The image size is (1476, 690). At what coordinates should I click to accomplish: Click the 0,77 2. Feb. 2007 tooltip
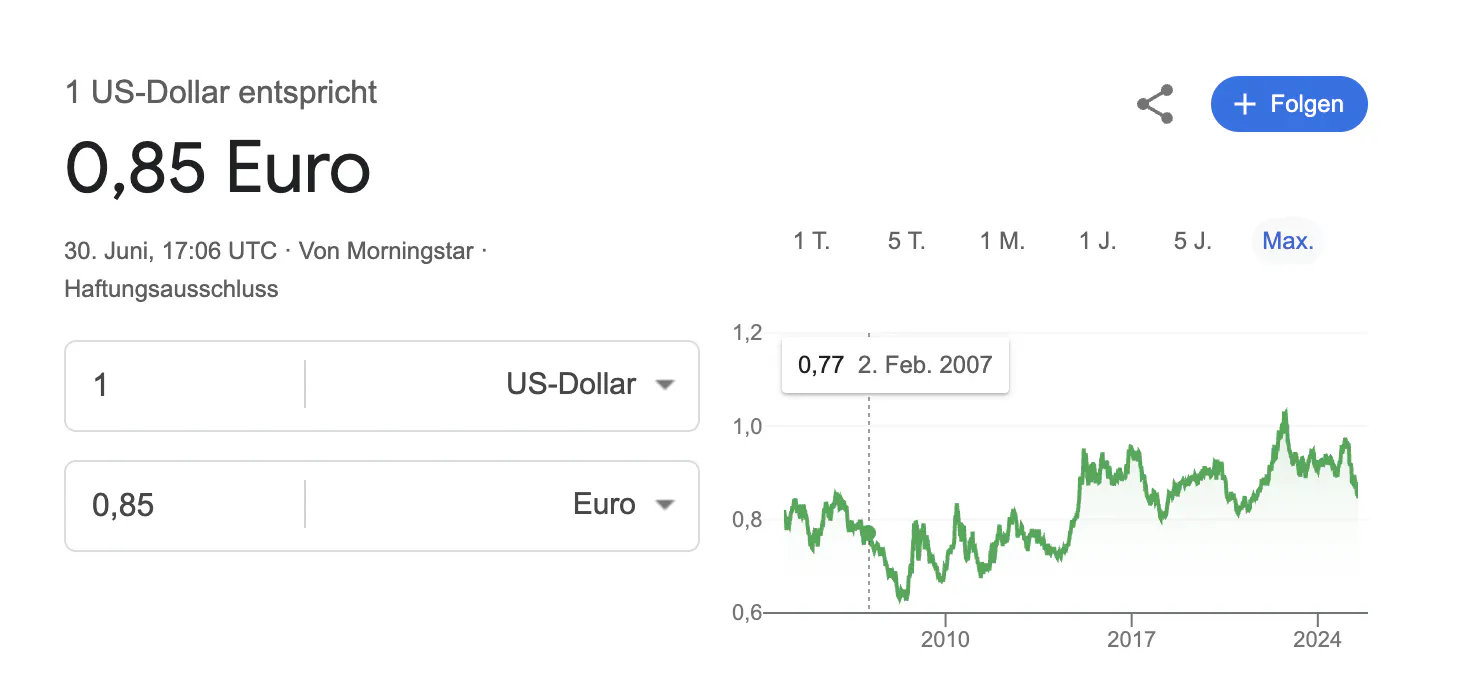click(895, 365)
